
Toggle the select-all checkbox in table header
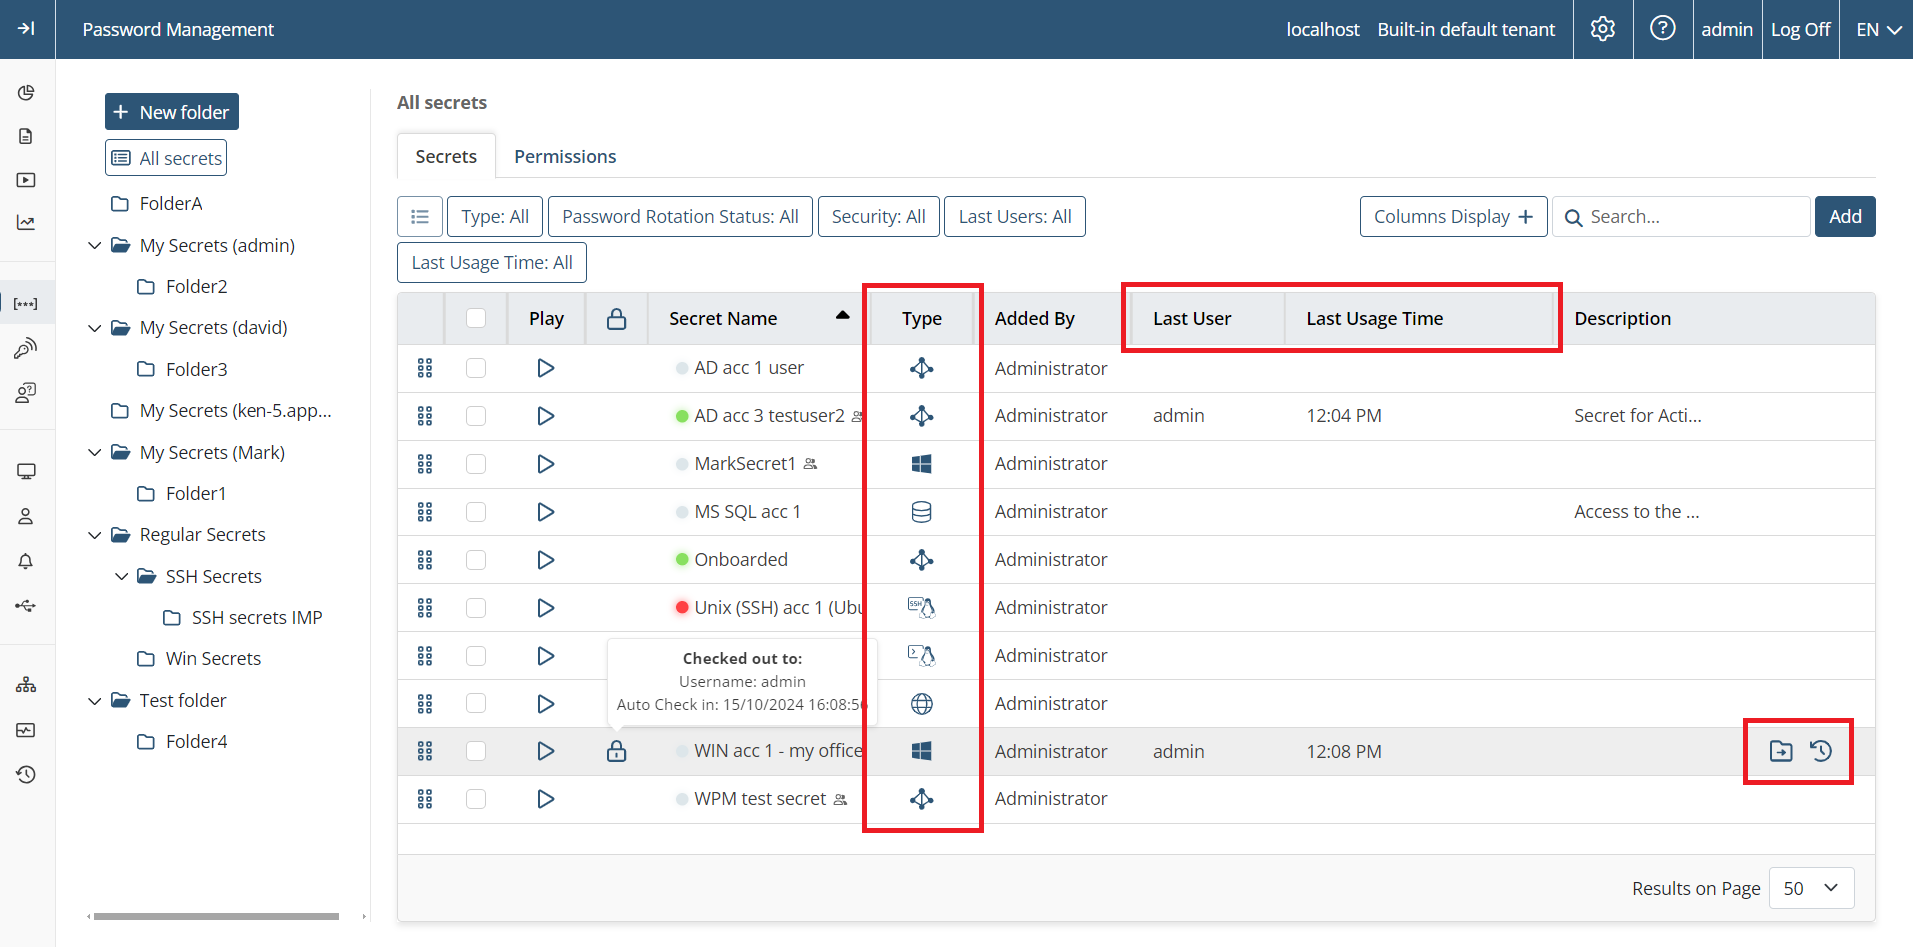coord(476,318)
